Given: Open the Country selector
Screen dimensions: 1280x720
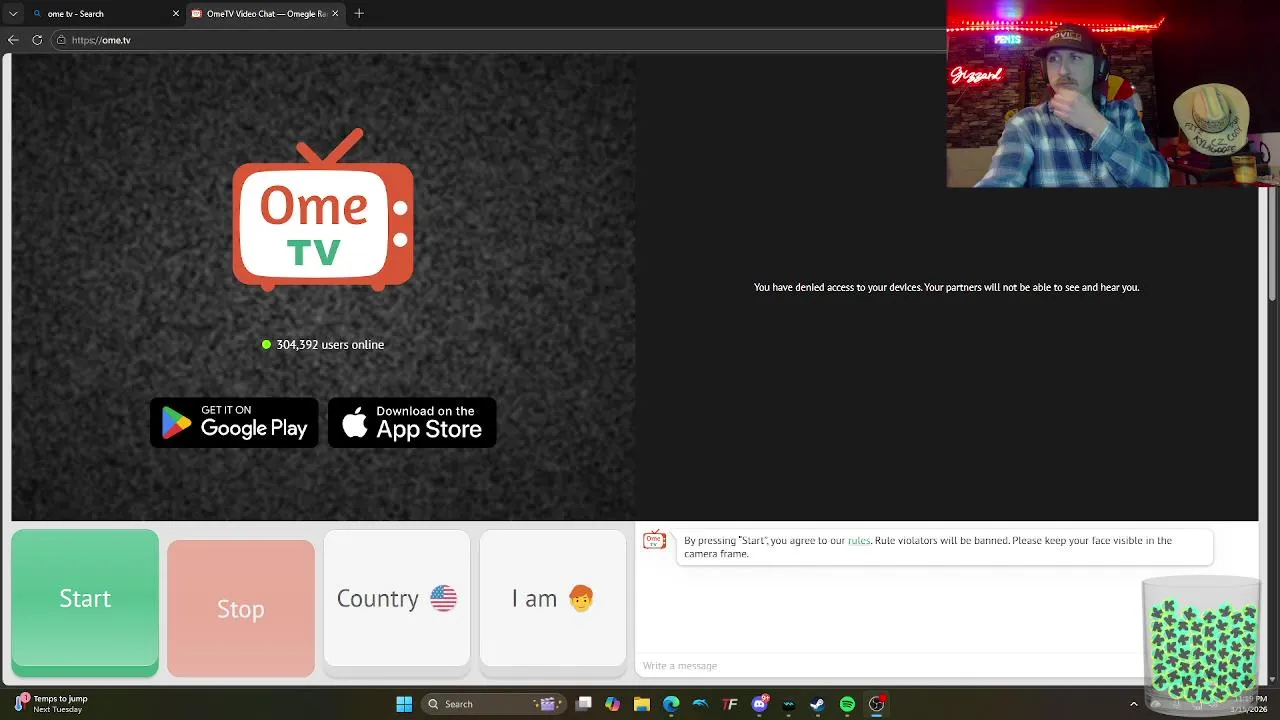Looking at the screenshot, I should 397,598.
